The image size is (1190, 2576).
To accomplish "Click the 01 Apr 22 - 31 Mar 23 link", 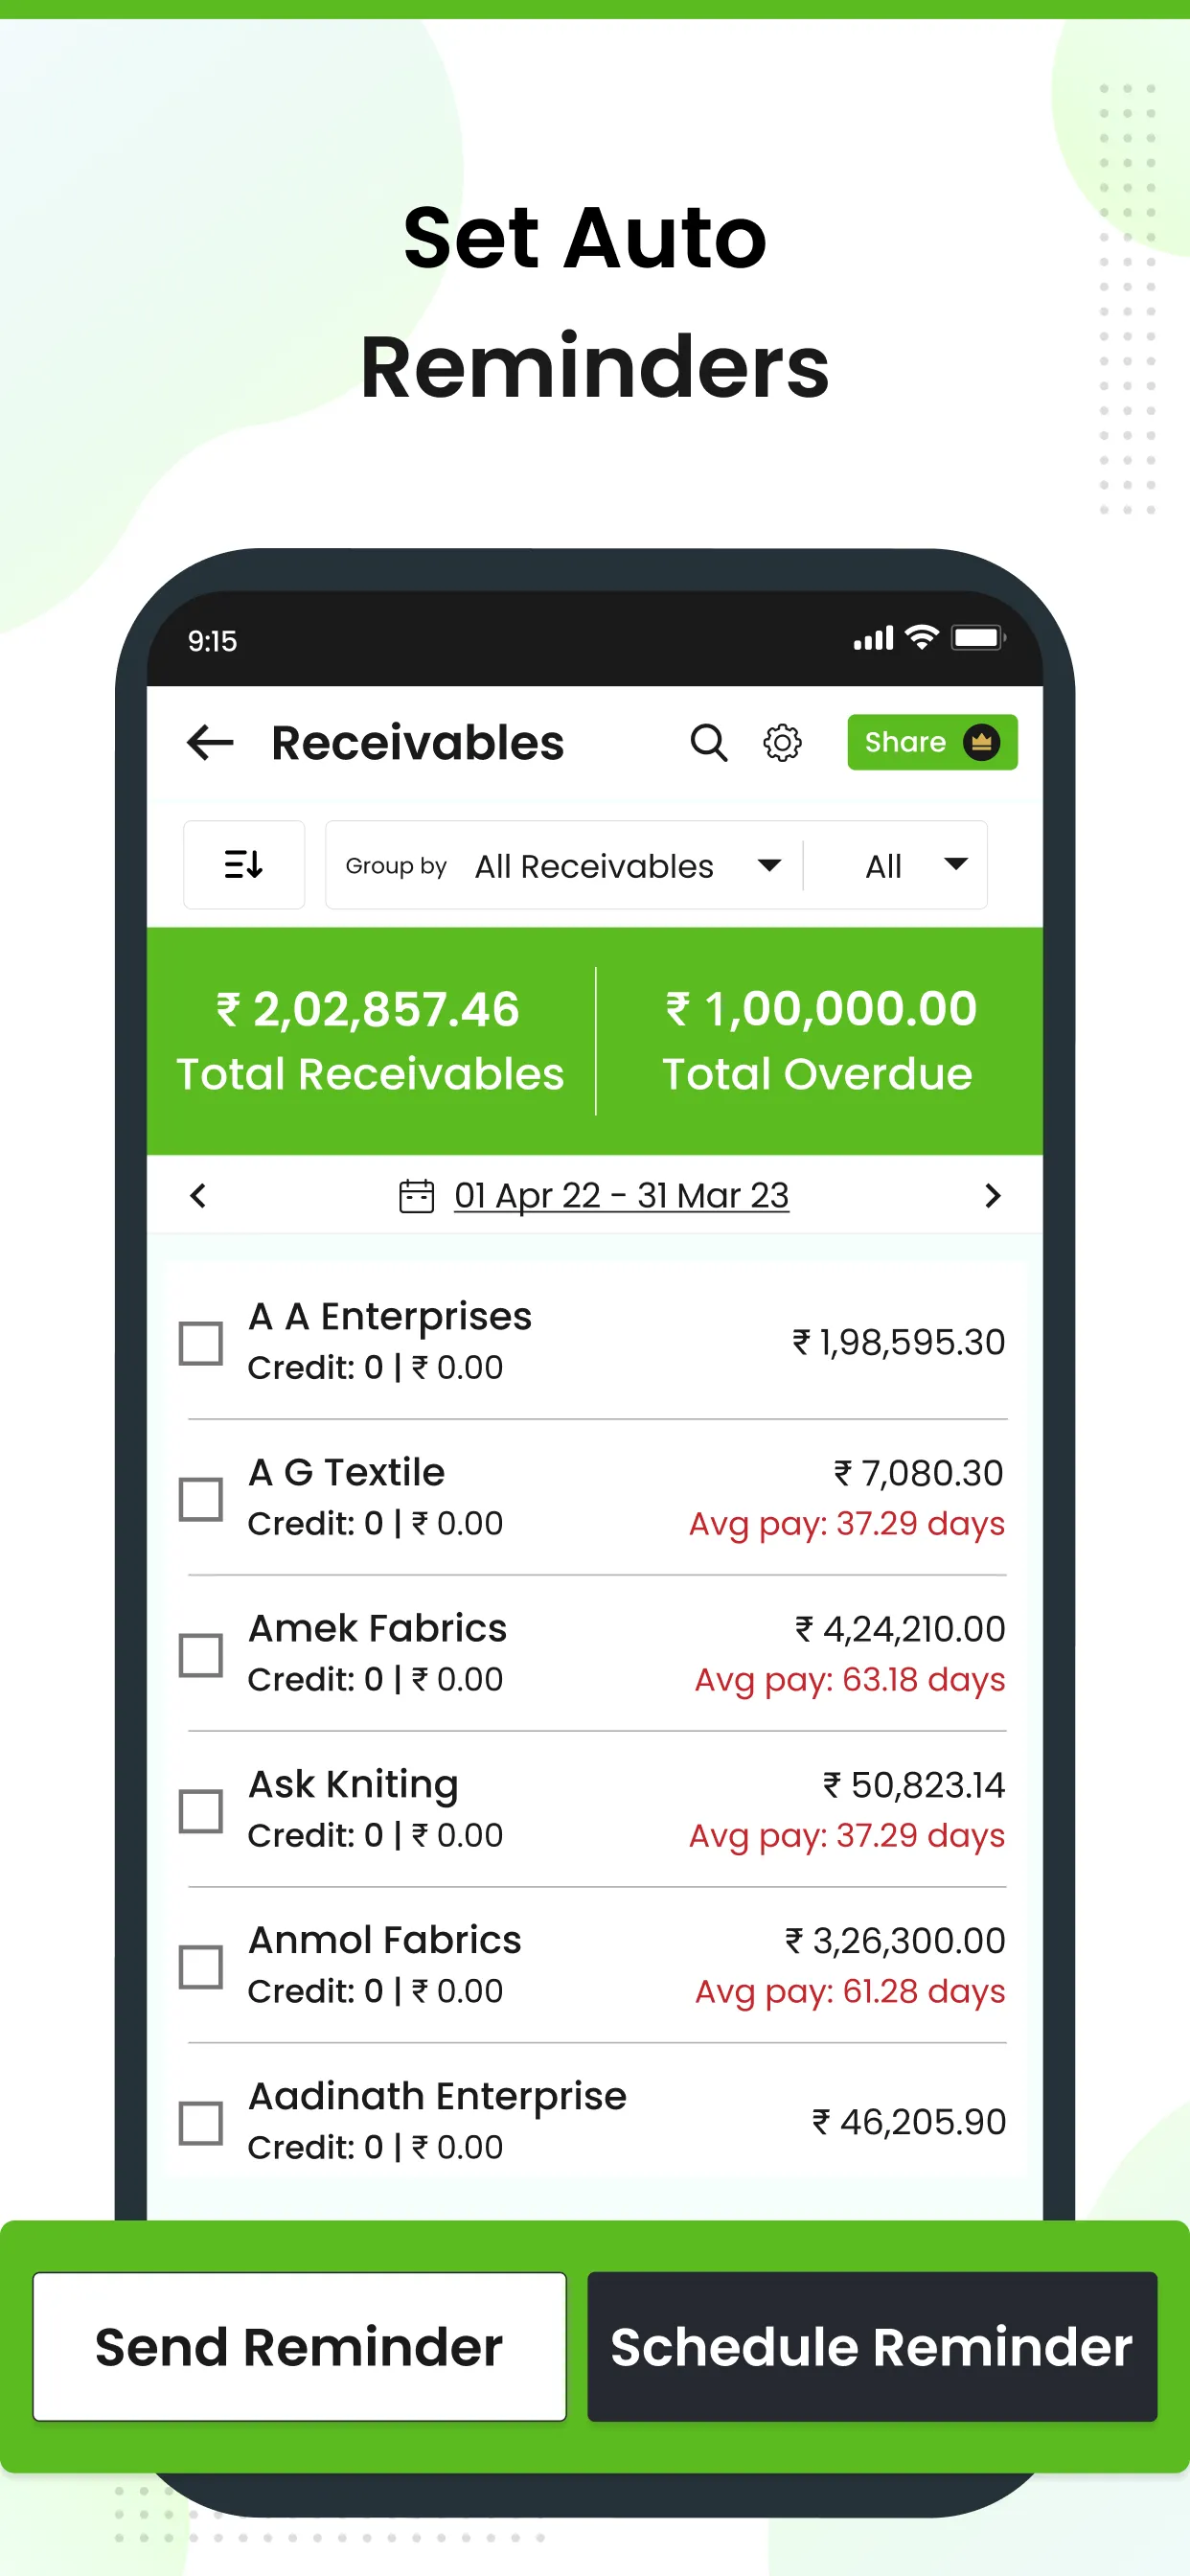I will point(621,1195).
